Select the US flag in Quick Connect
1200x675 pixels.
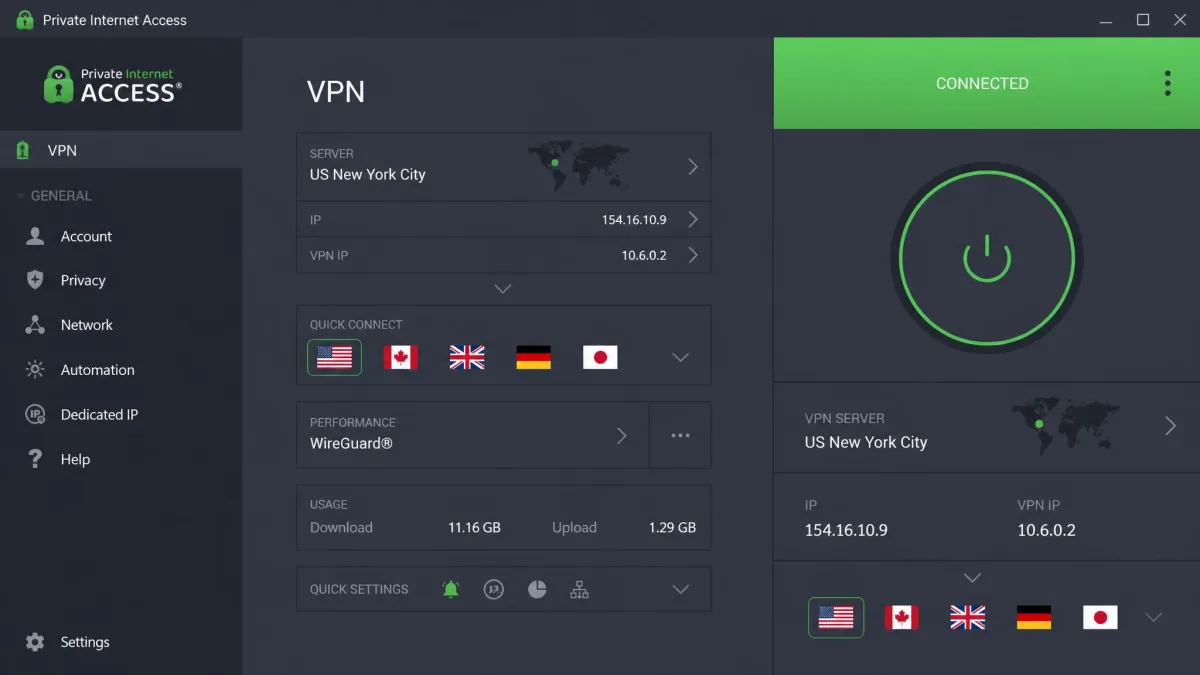334,357
